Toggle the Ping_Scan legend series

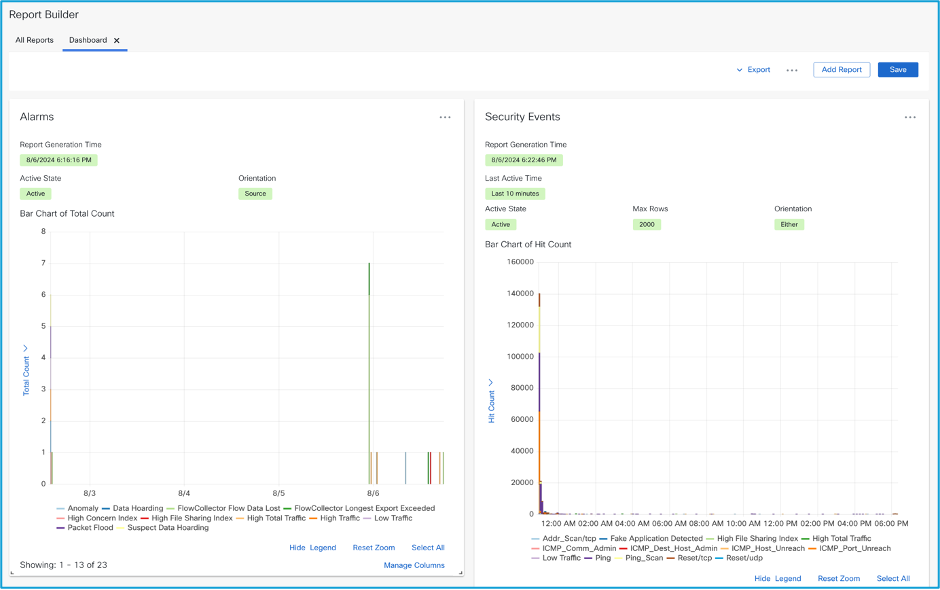(x=643, y=558)
